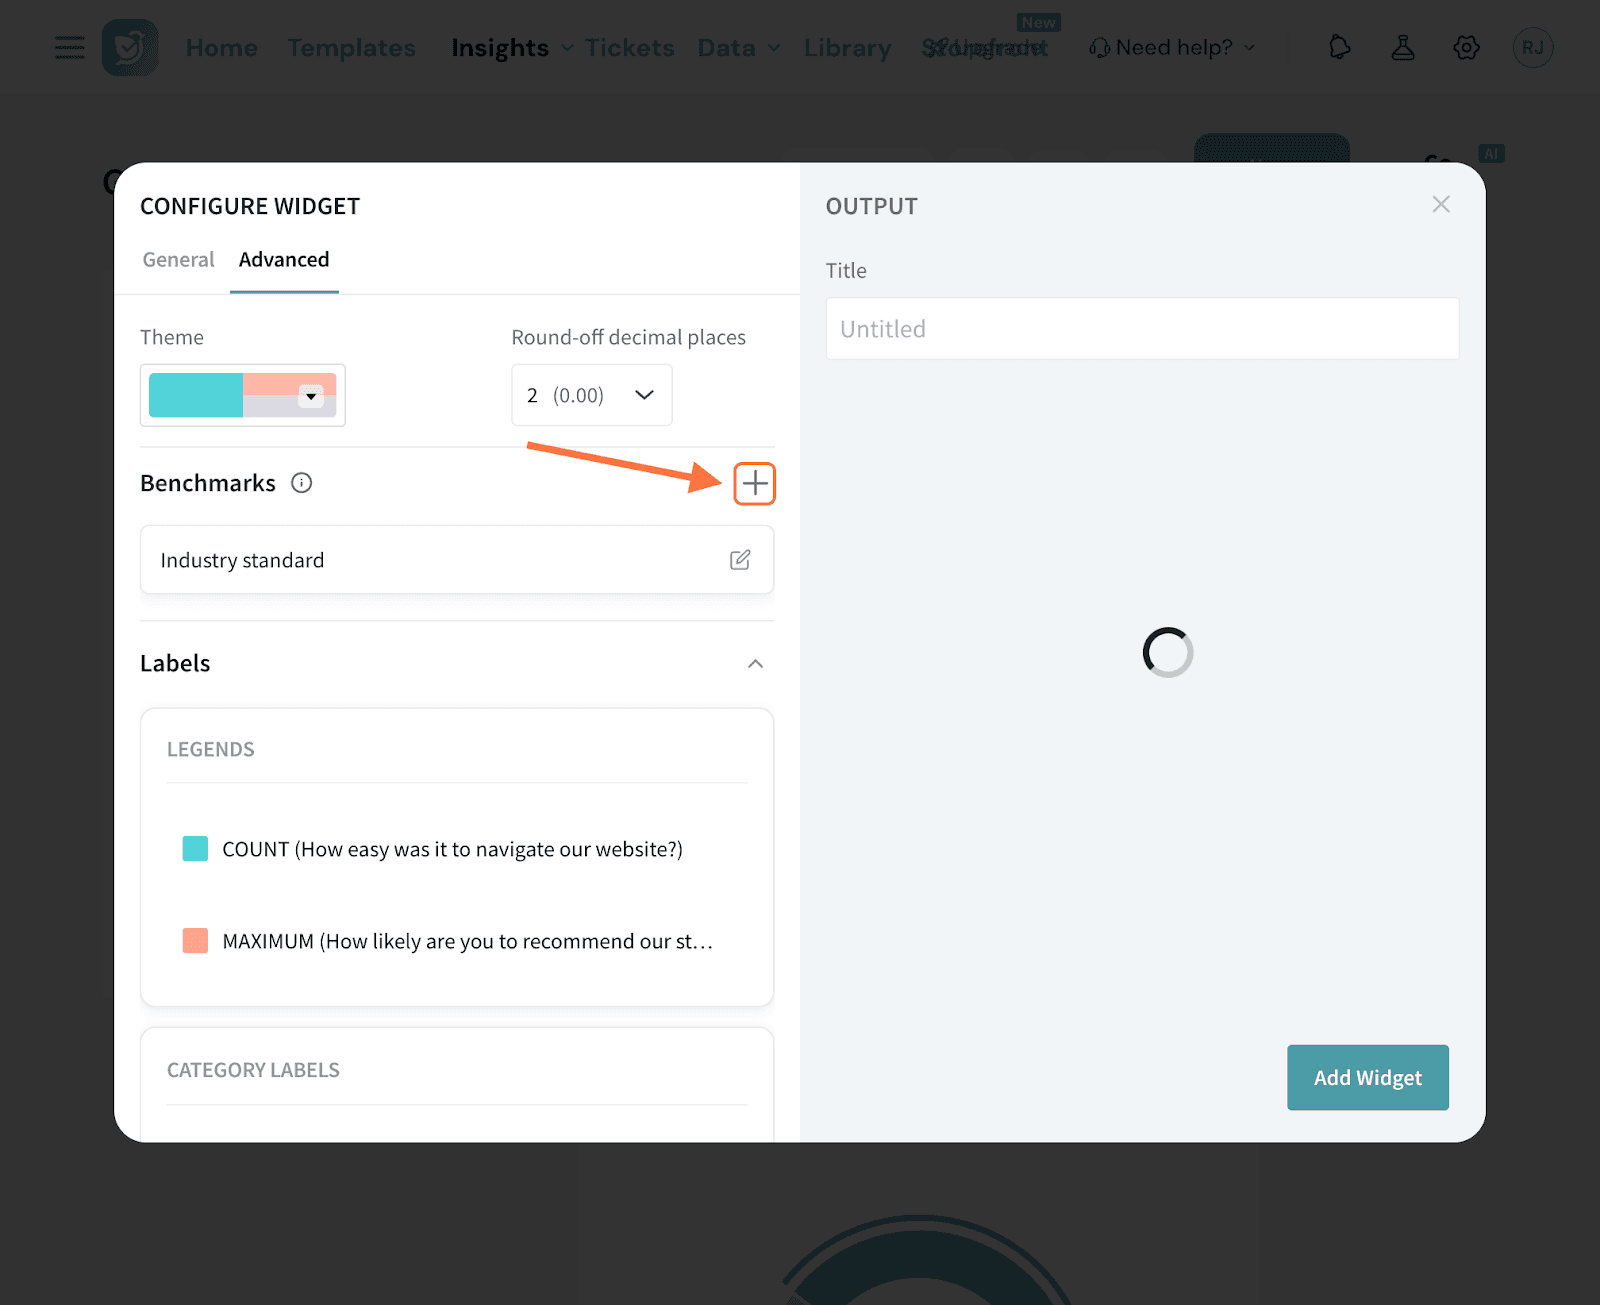The image size is (1600, 1305).
Task: Click the app logo icon
Action: 130,47
